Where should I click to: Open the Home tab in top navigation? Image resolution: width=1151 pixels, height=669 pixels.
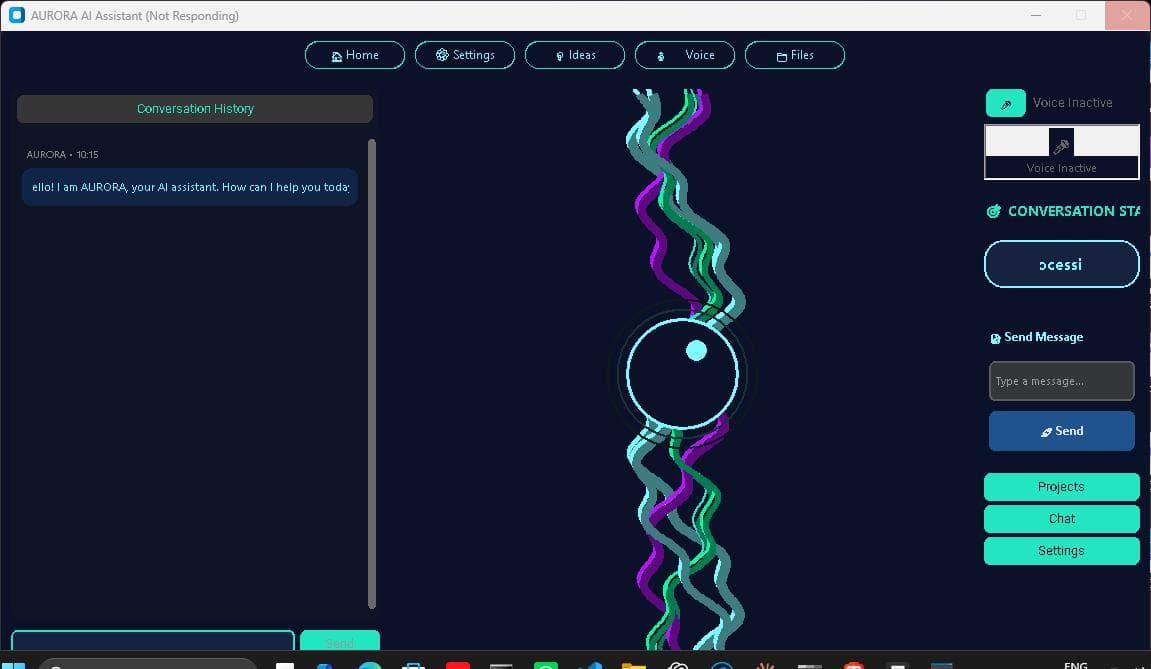coord(355,55)
